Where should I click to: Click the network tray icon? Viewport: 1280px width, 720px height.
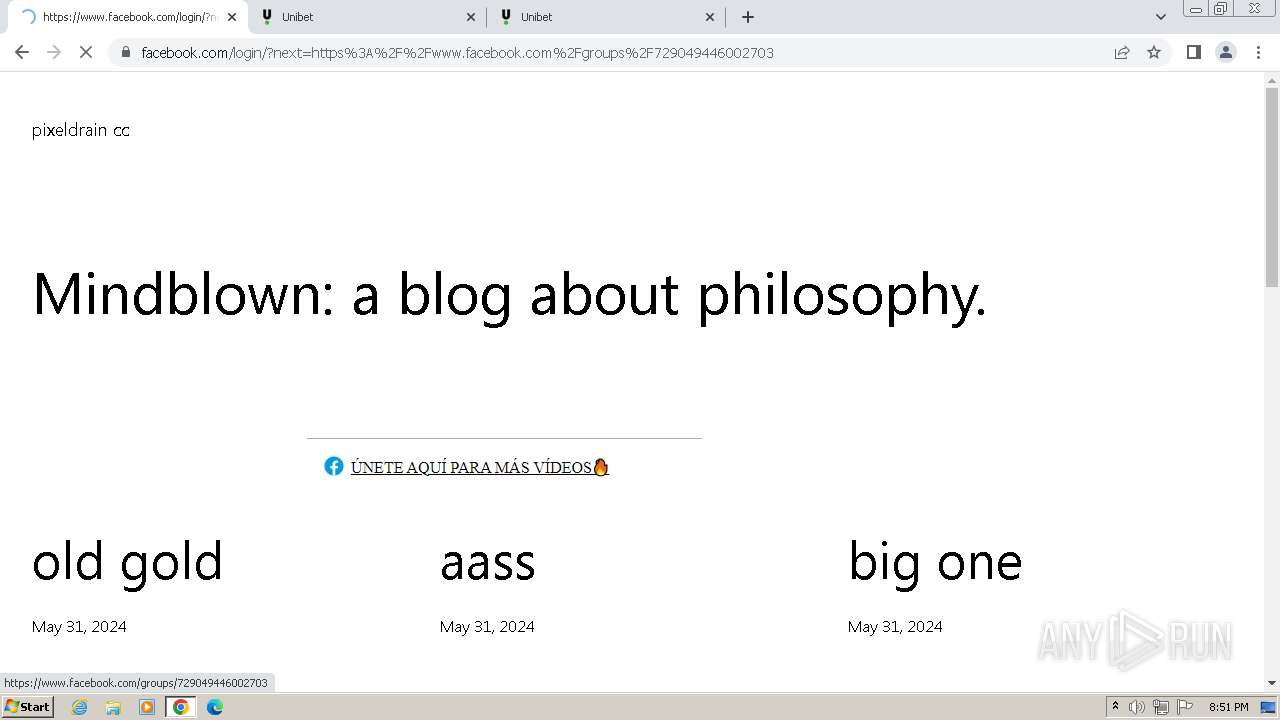[1161, 707]
